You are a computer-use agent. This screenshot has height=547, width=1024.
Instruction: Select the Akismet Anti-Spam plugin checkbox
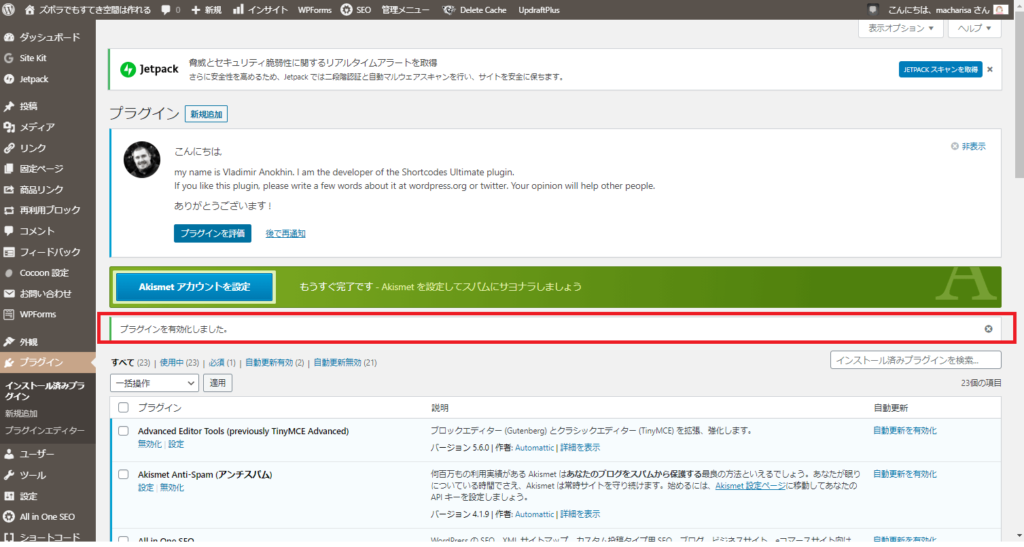pyautogui.click(x=123, y=474)
